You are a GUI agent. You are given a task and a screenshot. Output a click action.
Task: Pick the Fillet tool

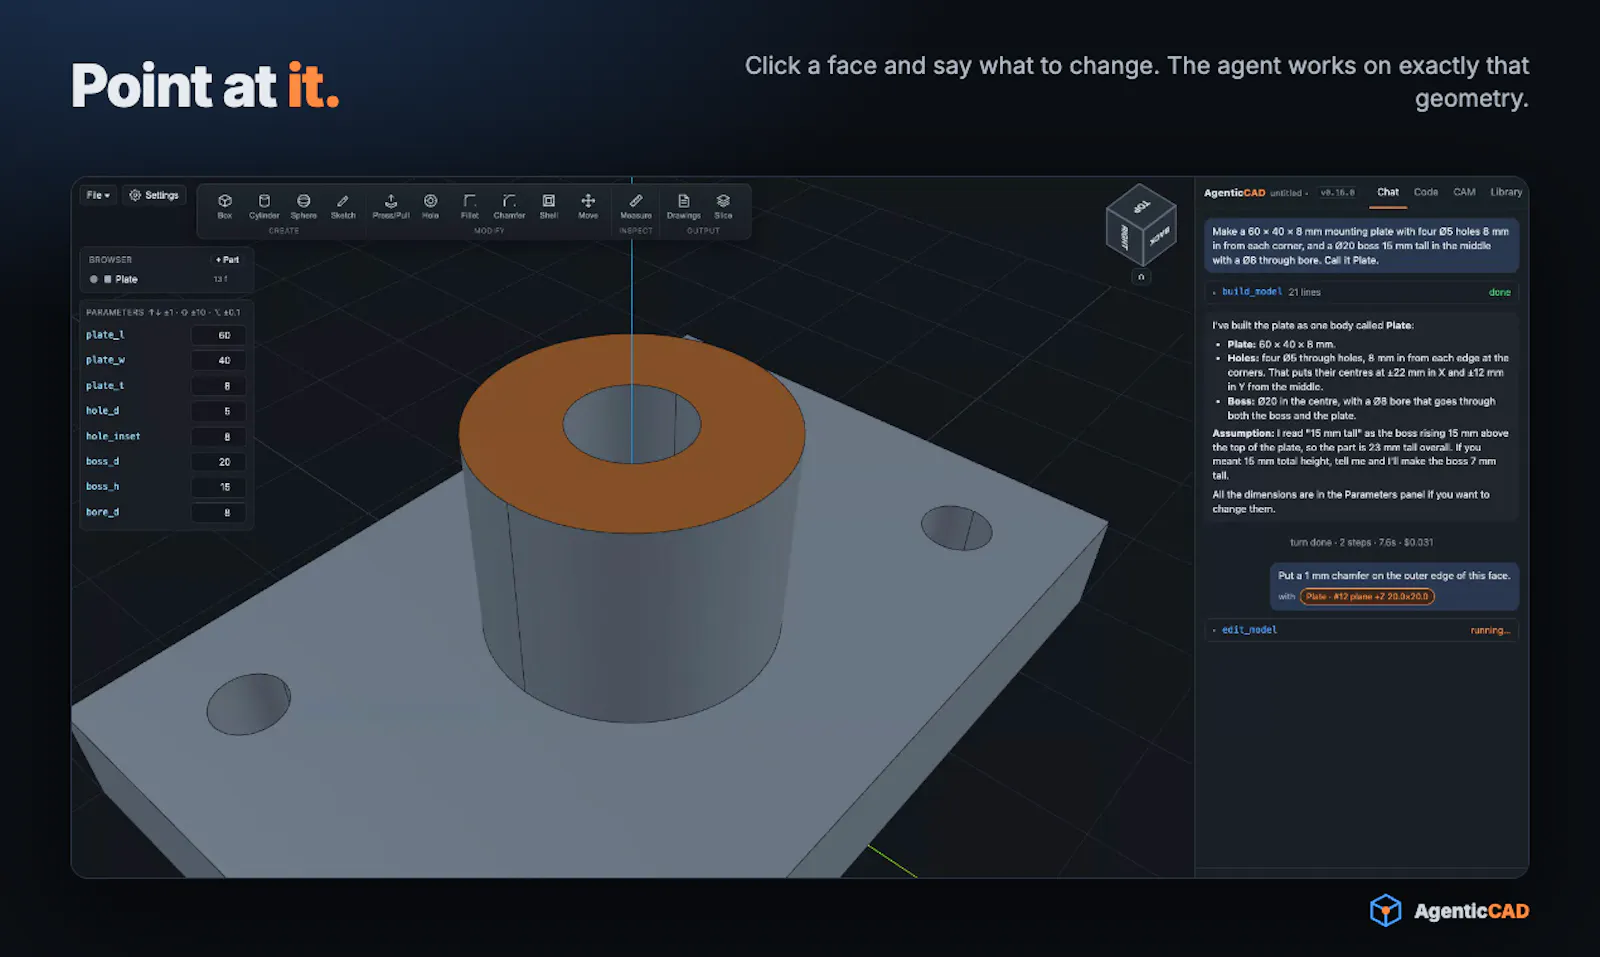[470, 206]
